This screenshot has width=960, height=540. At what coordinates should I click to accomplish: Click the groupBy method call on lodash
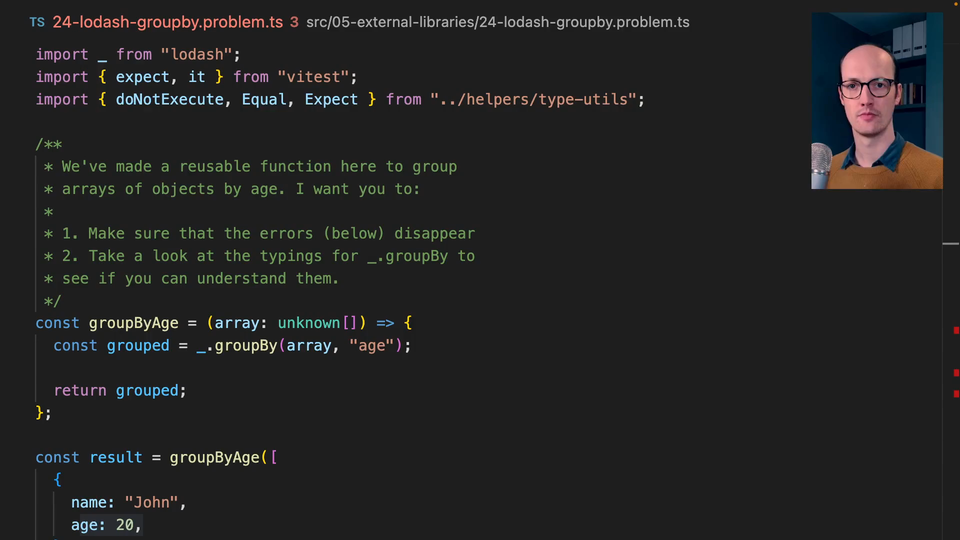(x=244, y=345)
